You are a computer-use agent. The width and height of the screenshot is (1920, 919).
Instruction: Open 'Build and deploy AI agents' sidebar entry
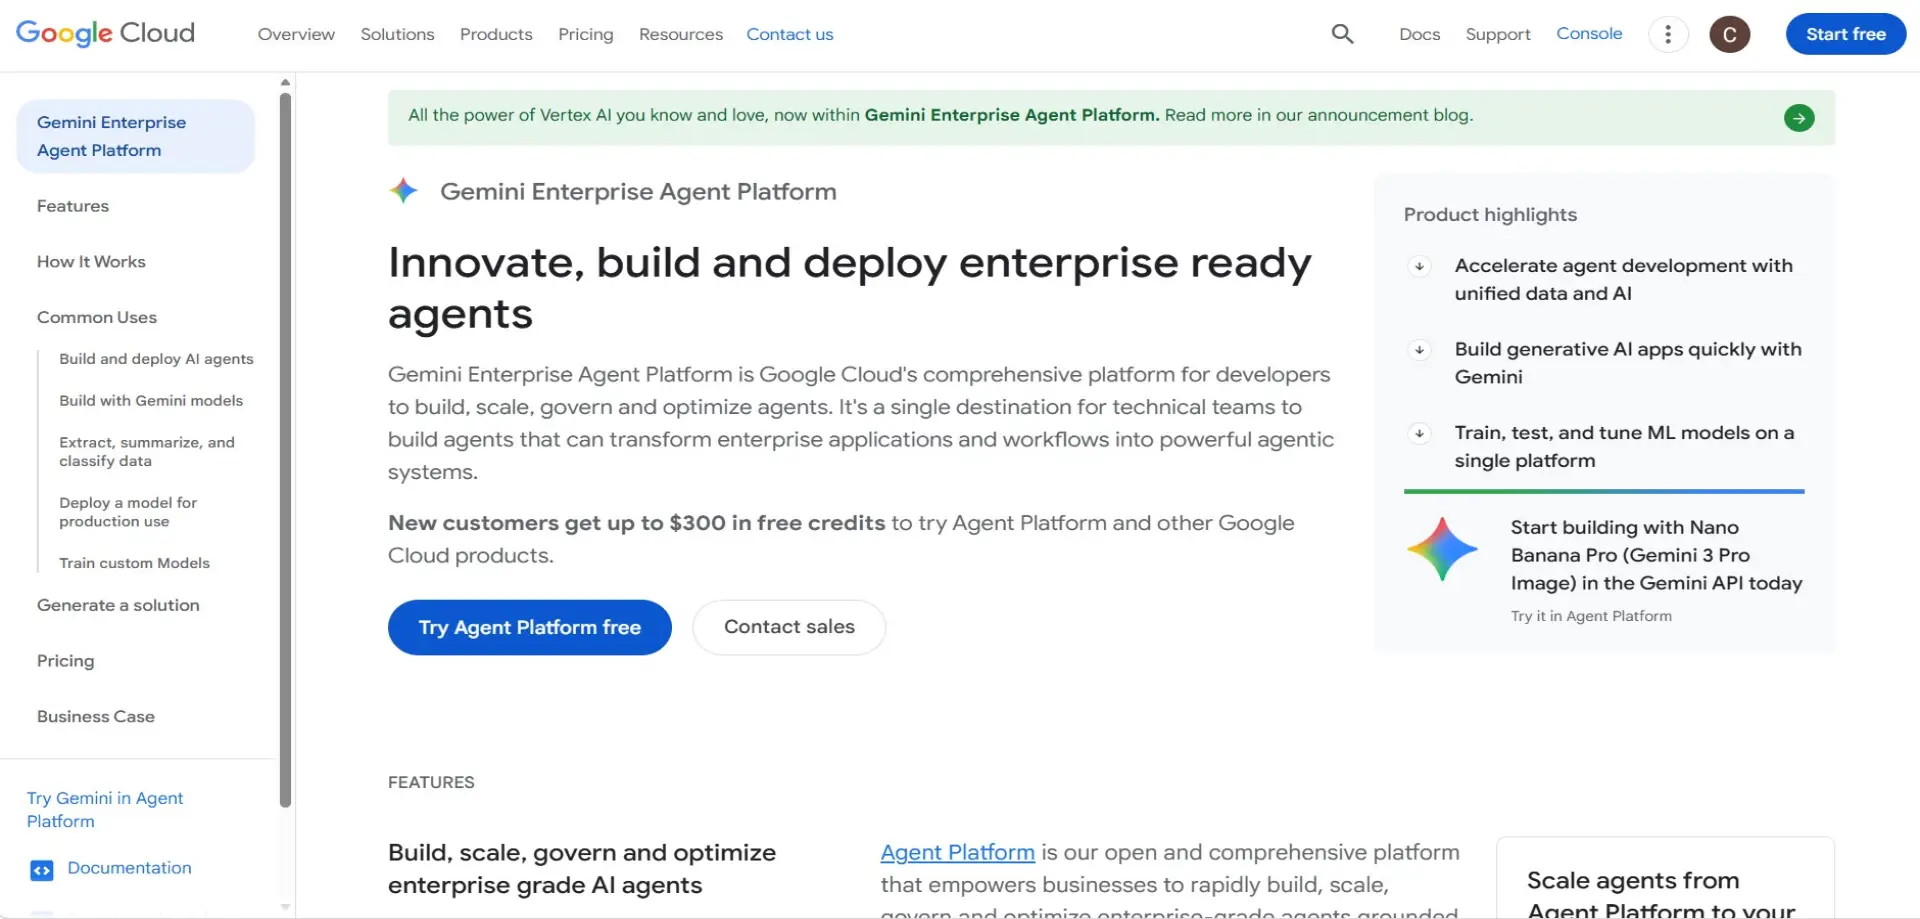[156, 359]
